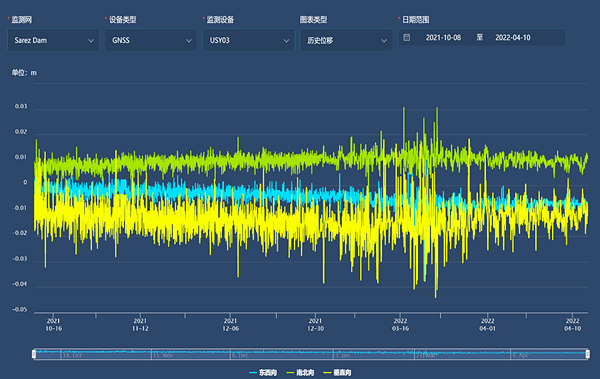Expand the 监测设备 USY03 selector
Image resolution: width=600 pixels, height=379 pixels.
[248, 40]
